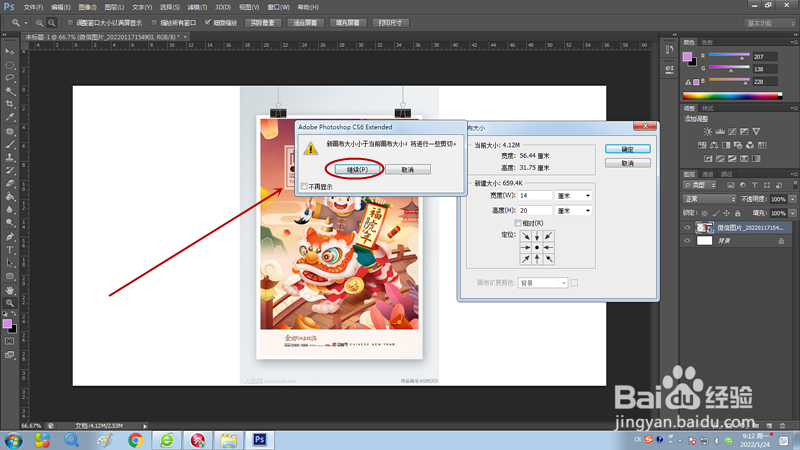Viewport: 800px width, 450px height.
Task: Click the center anchor point in 定位 grid
Action: (x=537, y=247)
